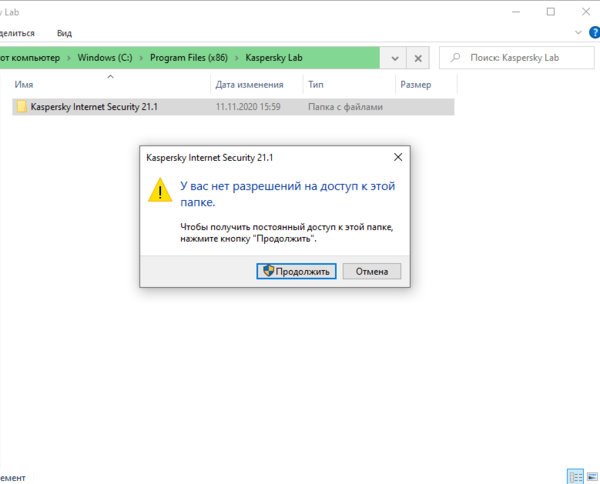Close the Kaspersky Internet Security 21.1 dialog
Image resolution: width=600 pixels, height=484 pixels.
(398, 157)
